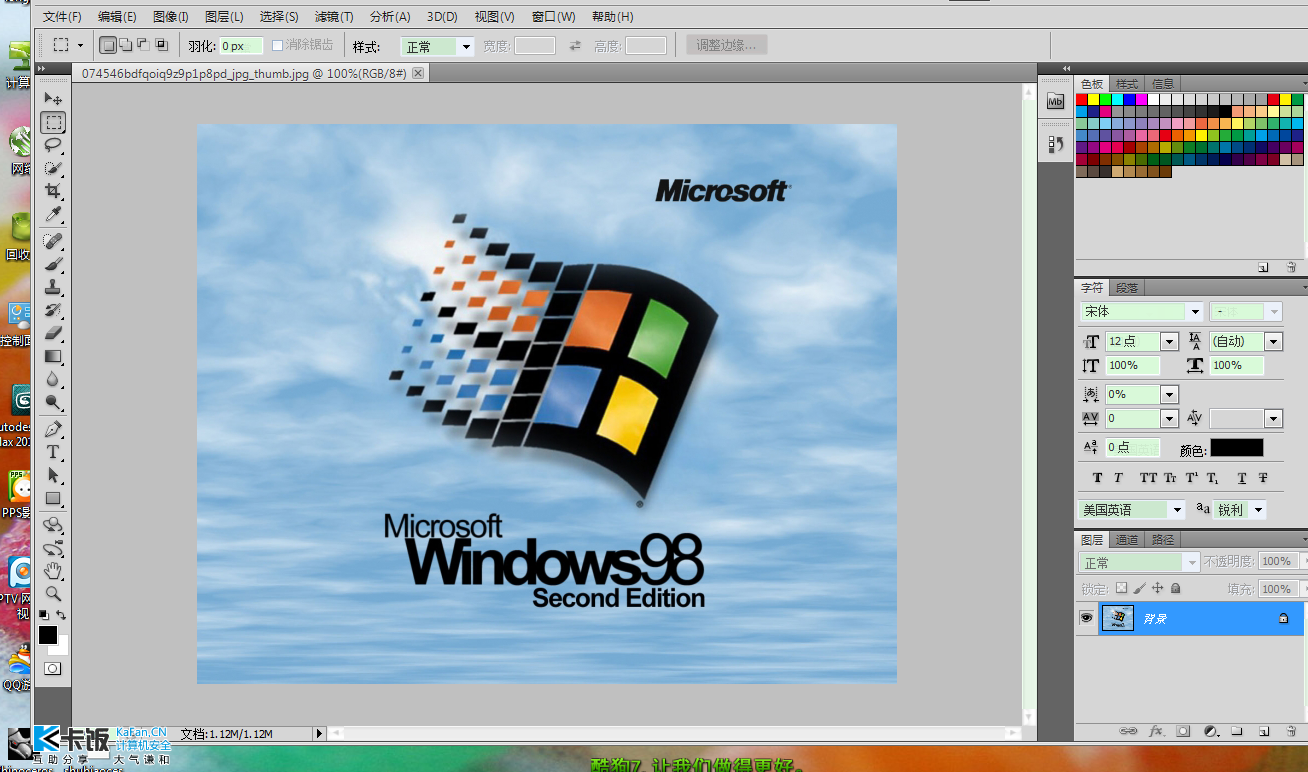This screenshot has height=772, width=1308.
Task: Reset default foreground and background colors
Action: point(44,615)
